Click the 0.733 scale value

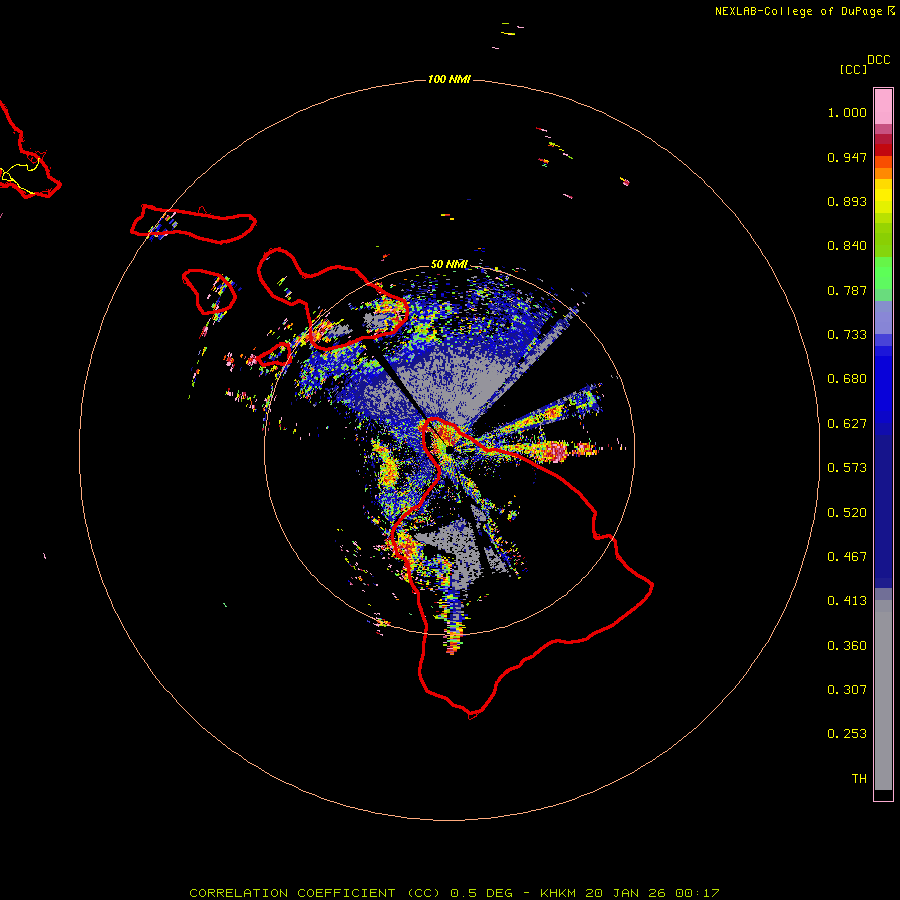847,335
